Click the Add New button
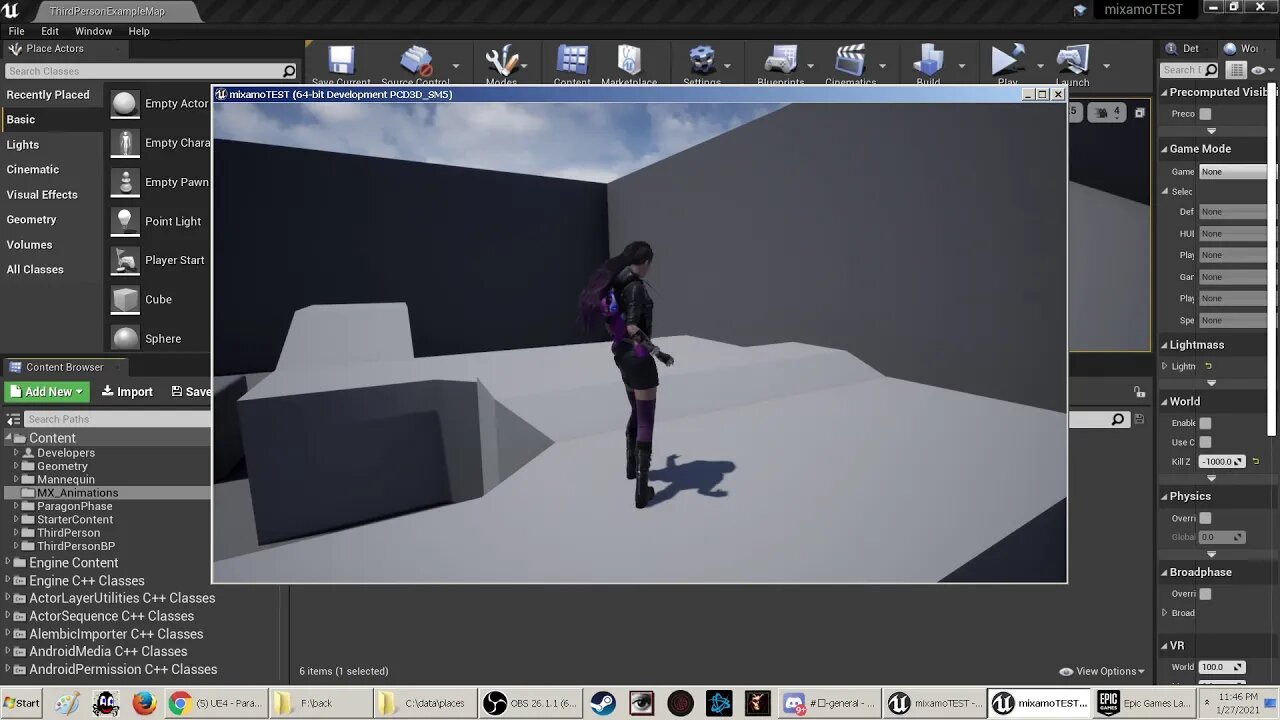 [47, 392]
